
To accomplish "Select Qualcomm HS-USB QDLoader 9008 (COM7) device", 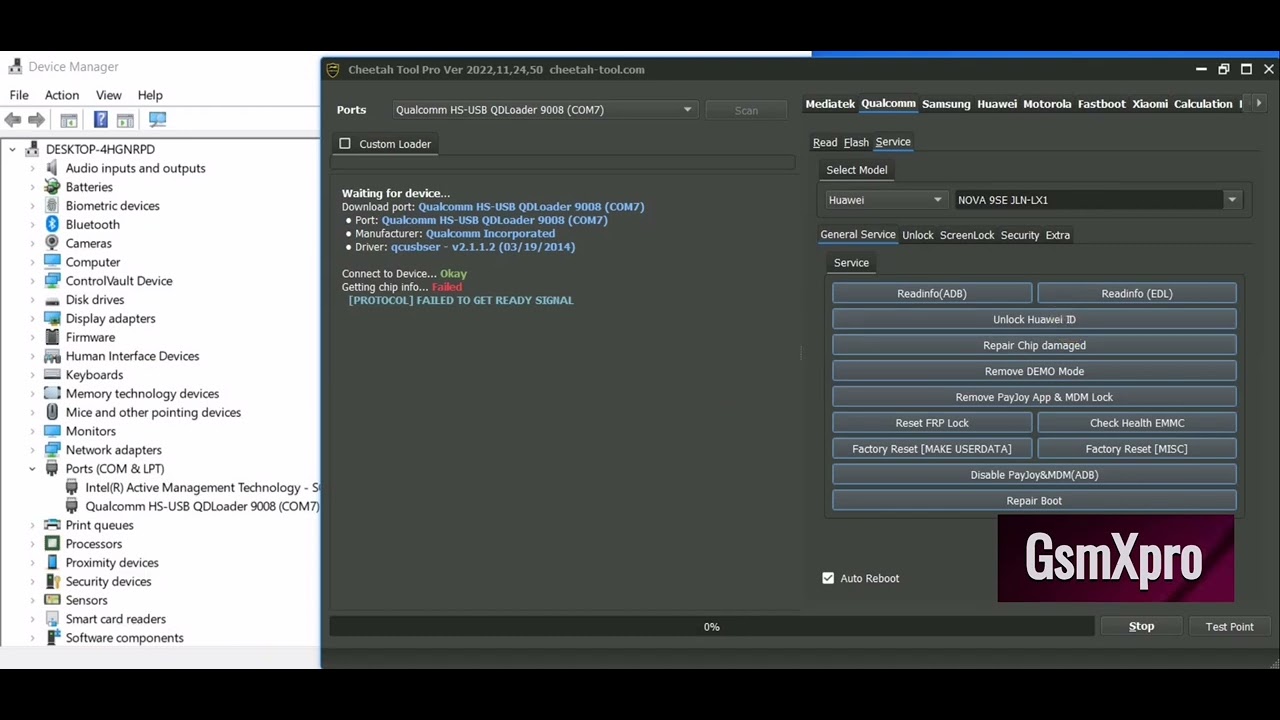I will click(202, 506).
